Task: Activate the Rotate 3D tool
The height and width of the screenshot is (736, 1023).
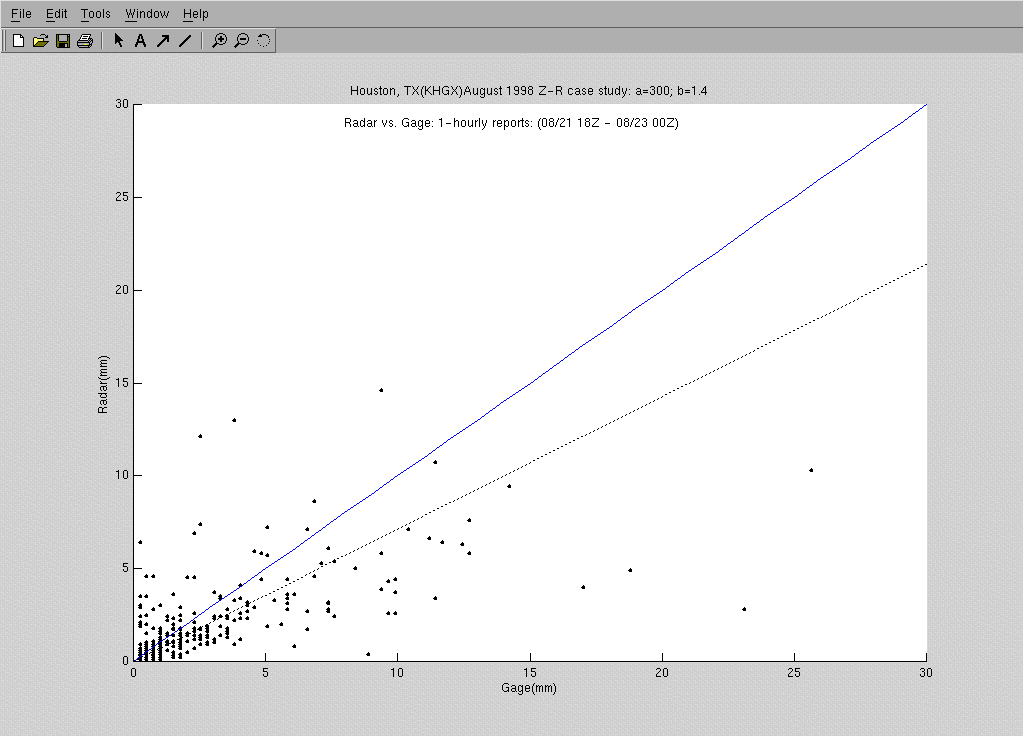Action: tap(264, 40)
